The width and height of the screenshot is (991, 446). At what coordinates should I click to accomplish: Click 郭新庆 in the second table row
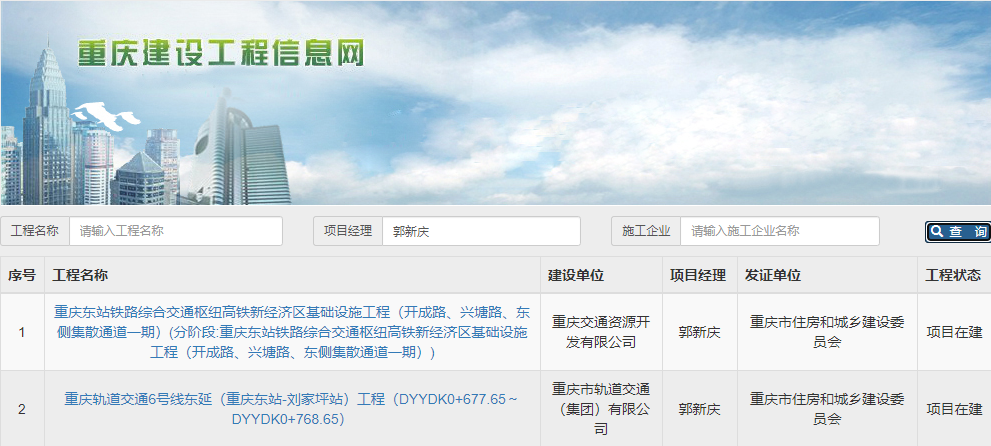(699, 409)
